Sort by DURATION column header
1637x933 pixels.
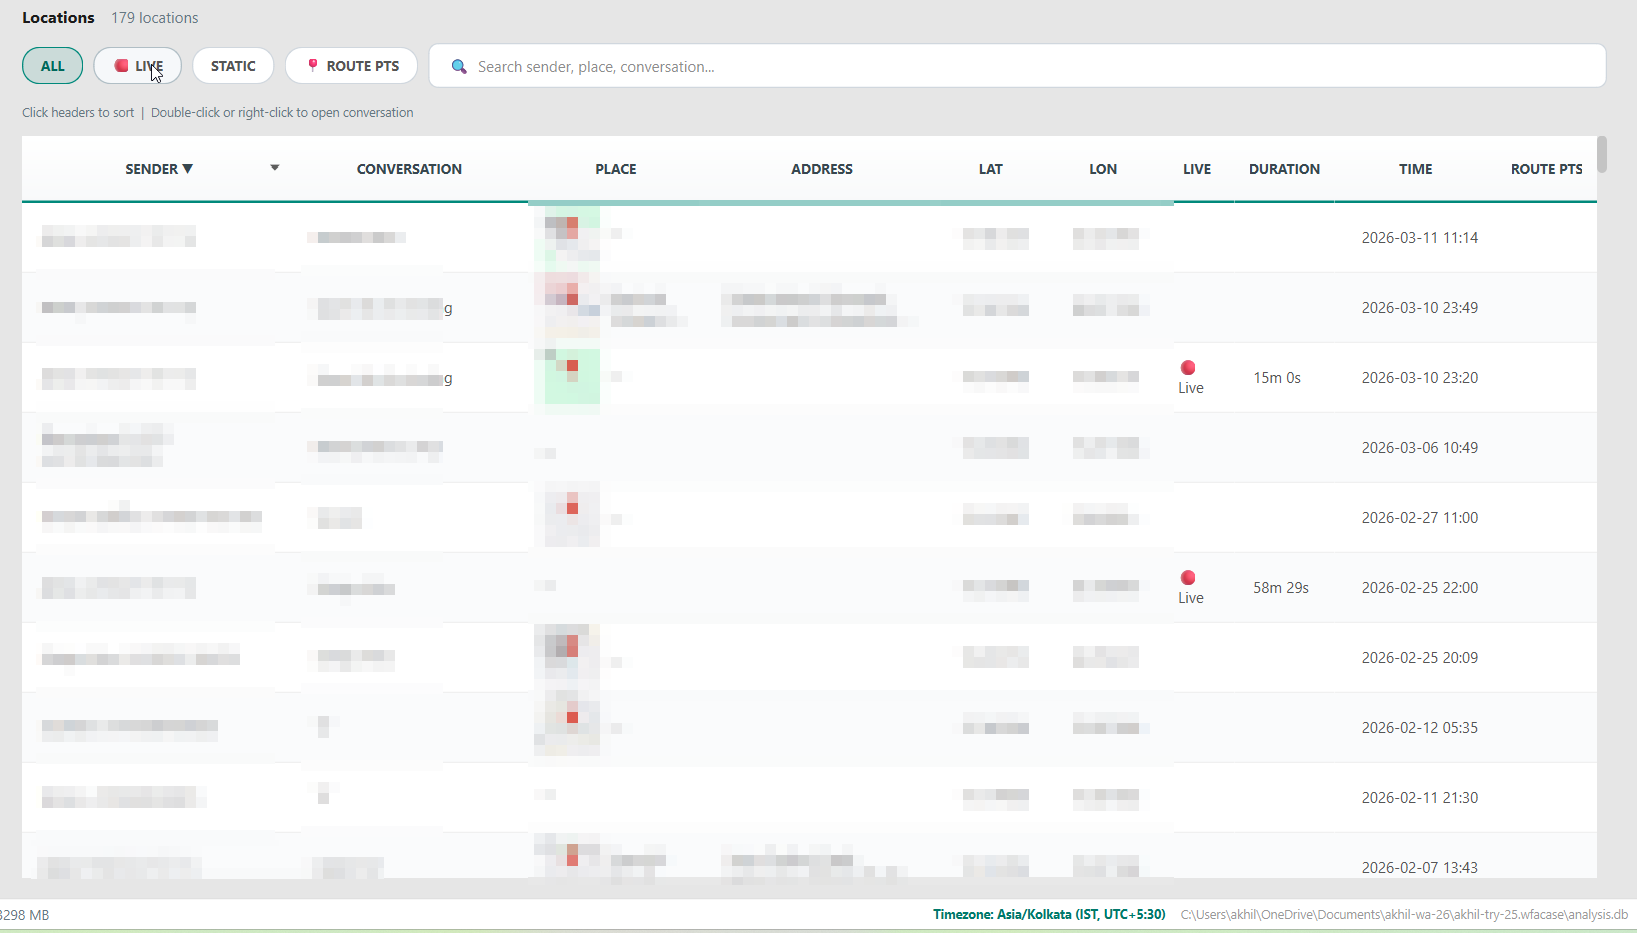coord(1284,169)
